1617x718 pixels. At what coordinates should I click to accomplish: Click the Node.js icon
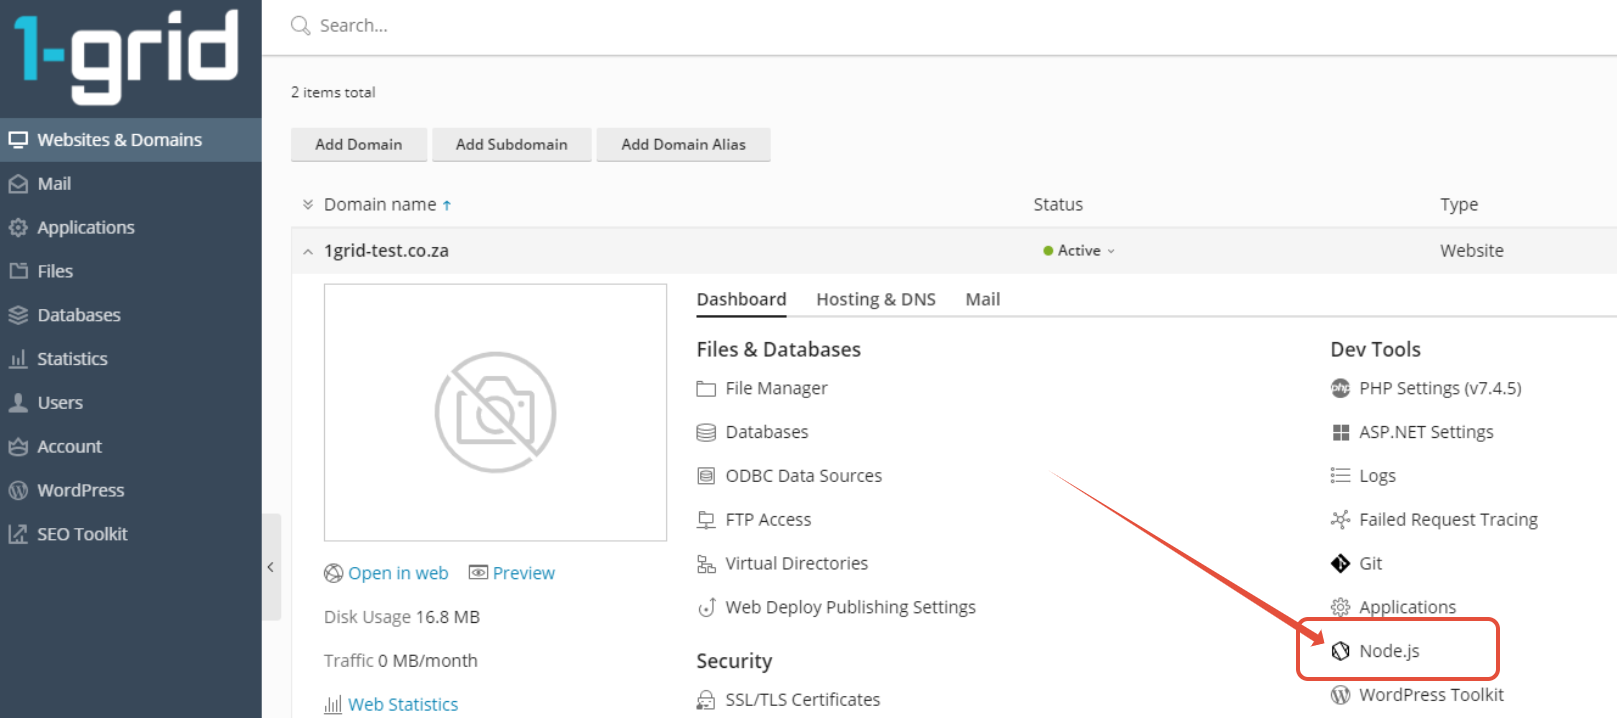[1340, 651]
